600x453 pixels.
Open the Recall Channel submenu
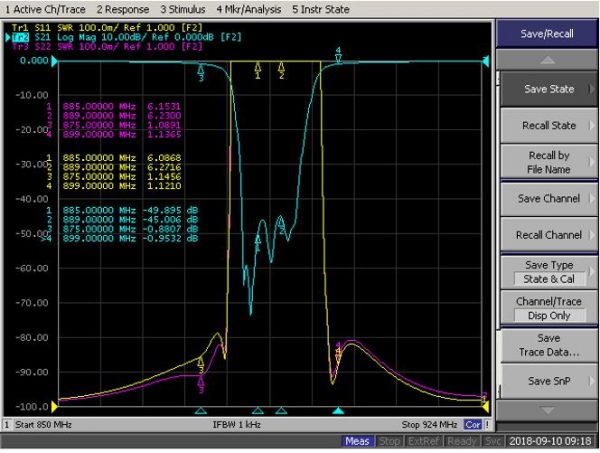549,235
